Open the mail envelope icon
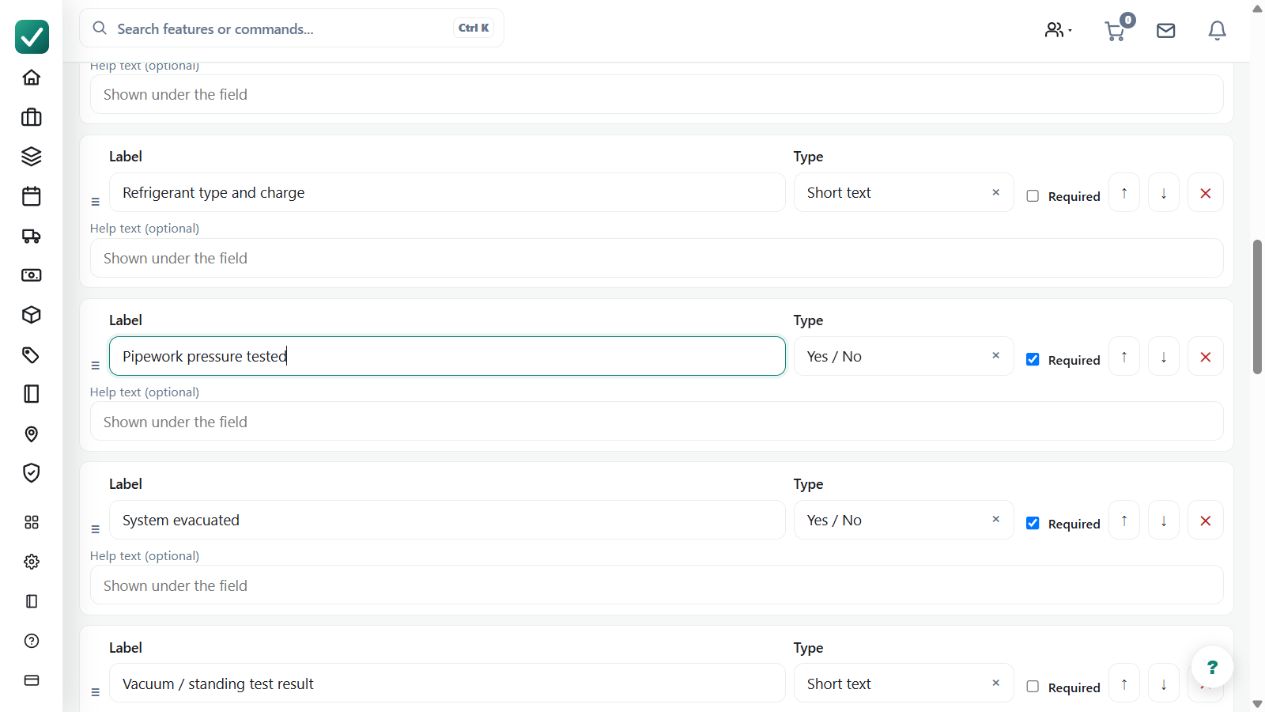 [1166, 31]
